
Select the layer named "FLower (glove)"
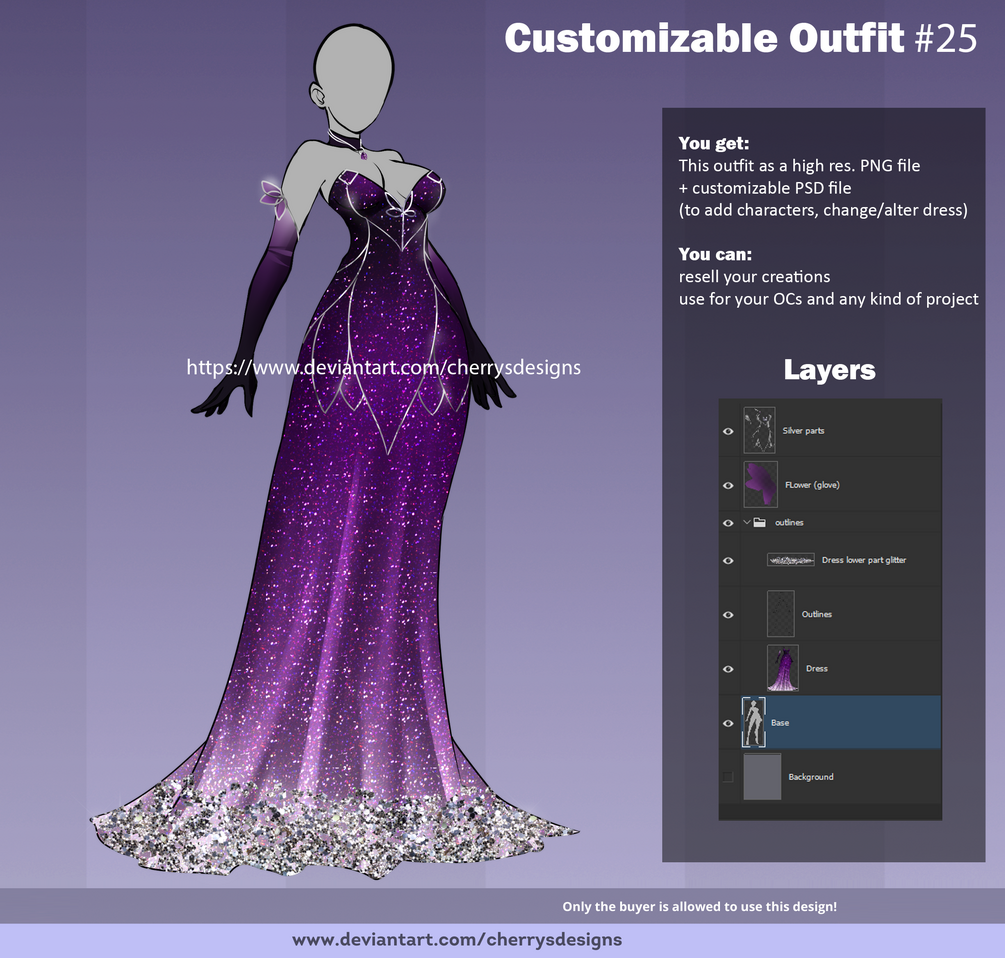pyautogui.click(x=812, y=485)
